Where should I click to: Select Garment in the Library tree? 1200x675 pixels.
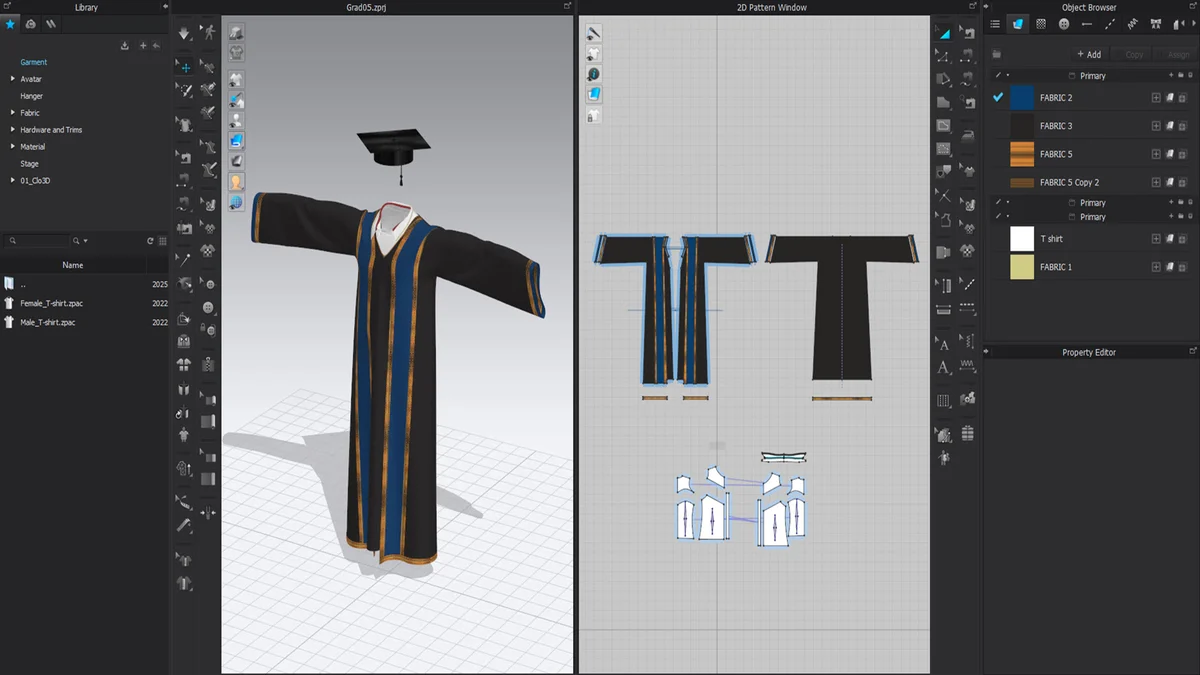click(34, 62)
